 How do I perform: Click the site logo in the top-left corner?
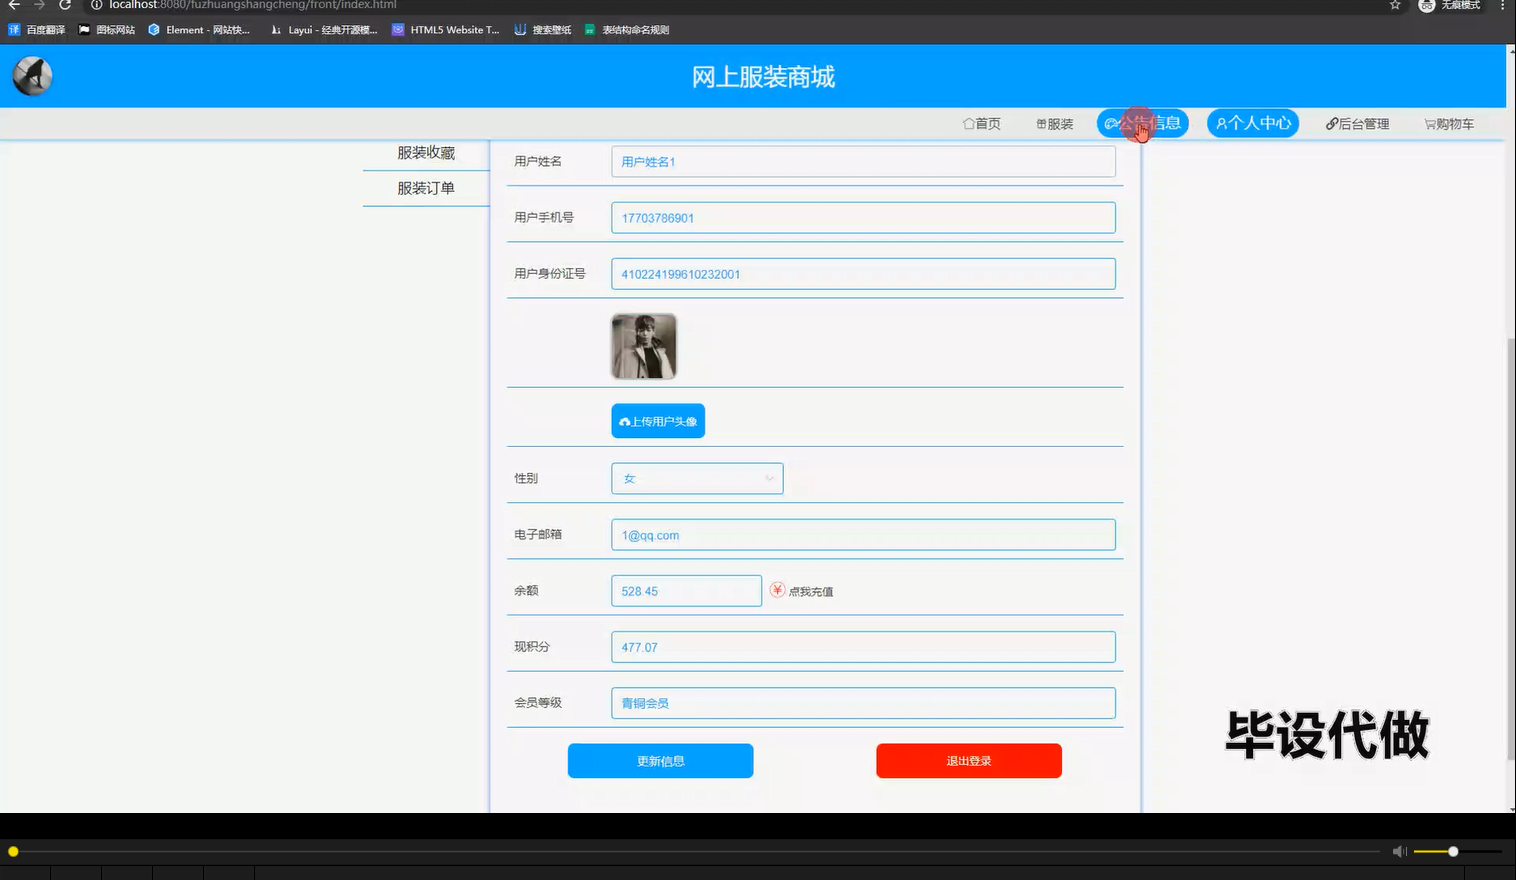[x=31, y=75]
